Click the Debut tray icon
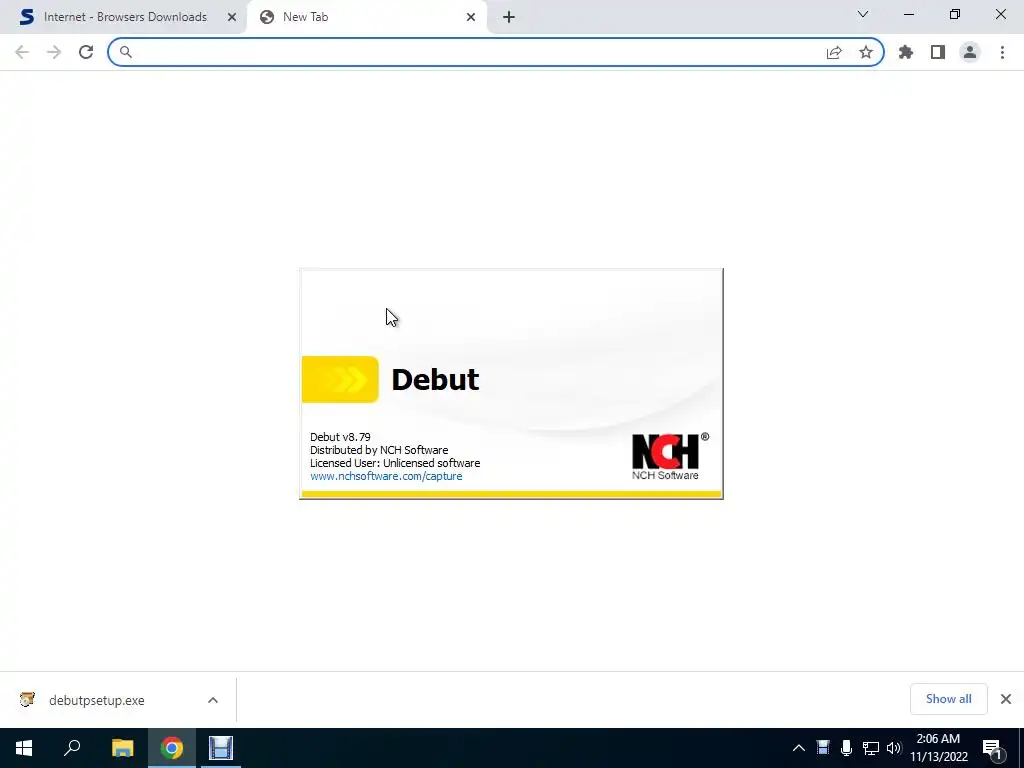This screenshot has width=1024, height=768. click(x=823, y=748)
